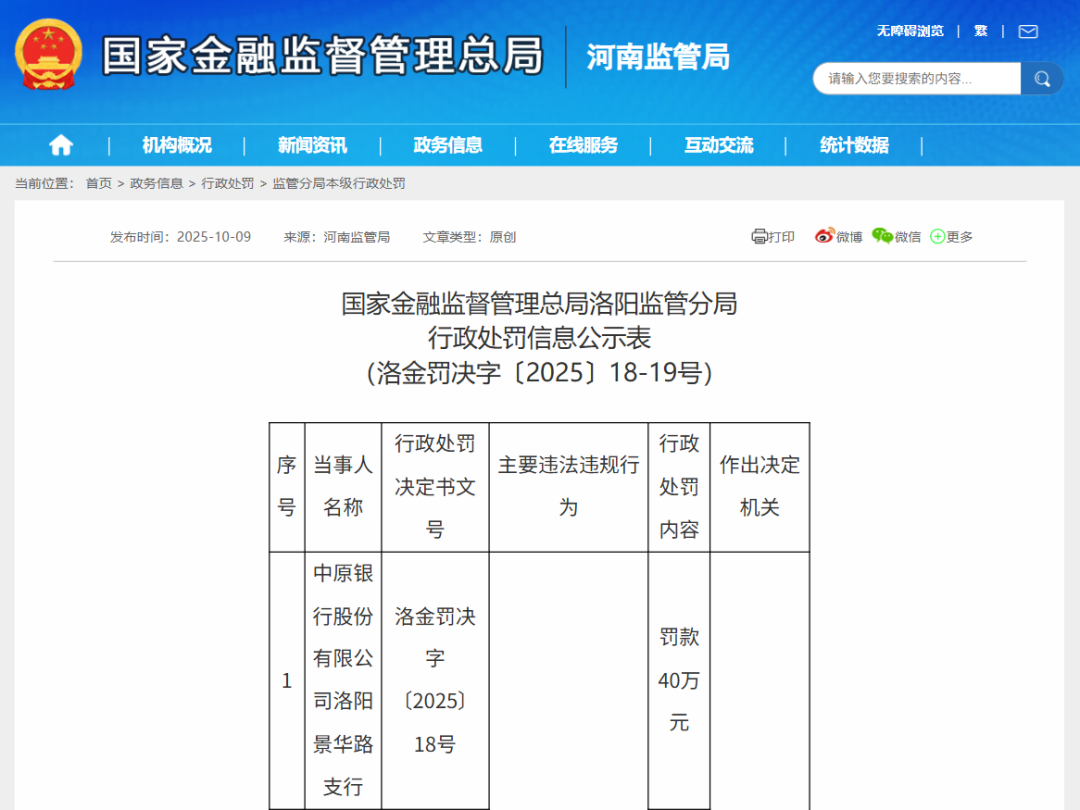Share via the WeChat icon
Screen dimensions: 1080x810
[x=882, y=236]
